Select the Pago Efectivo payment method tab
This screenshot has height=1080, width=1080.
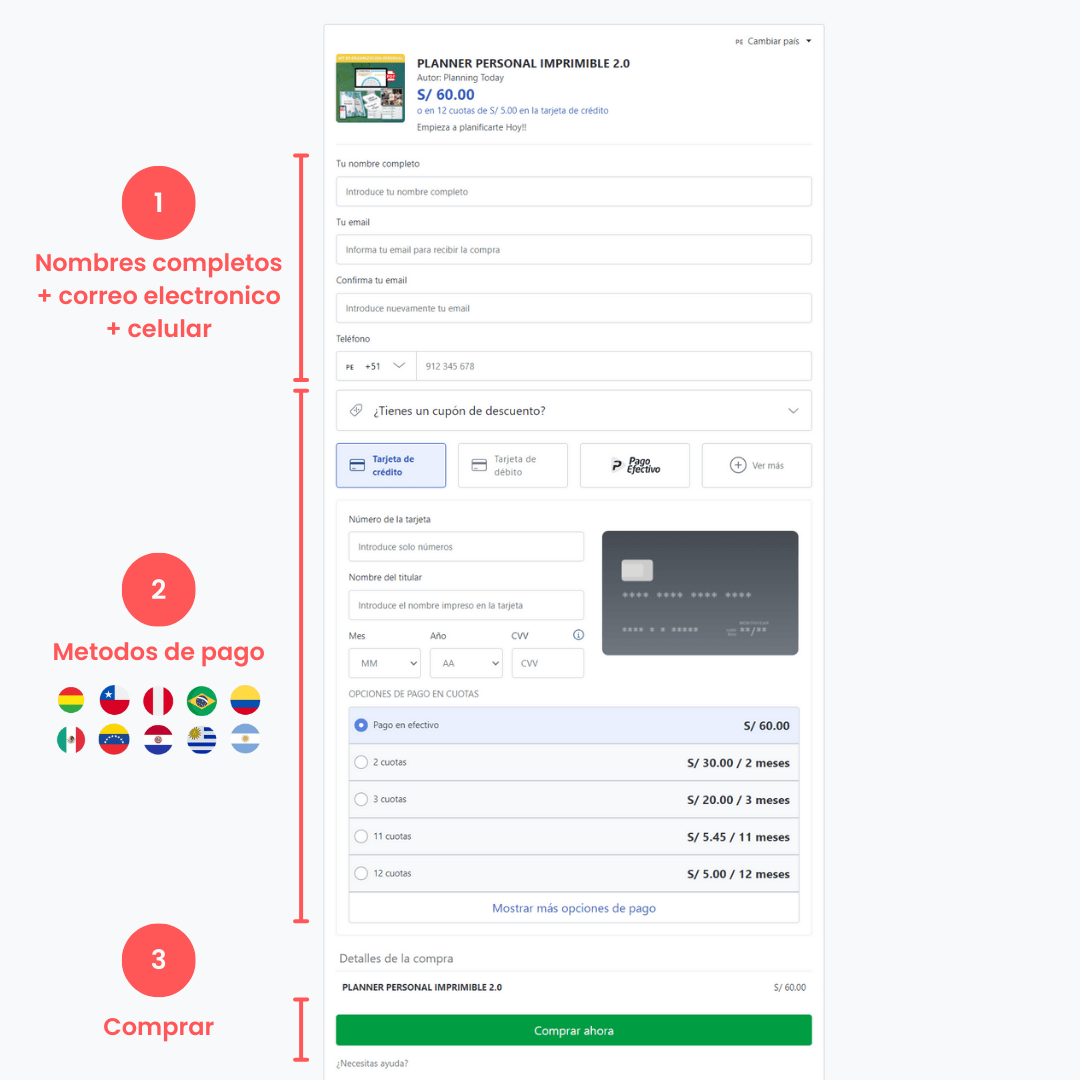tap(635, 466)
